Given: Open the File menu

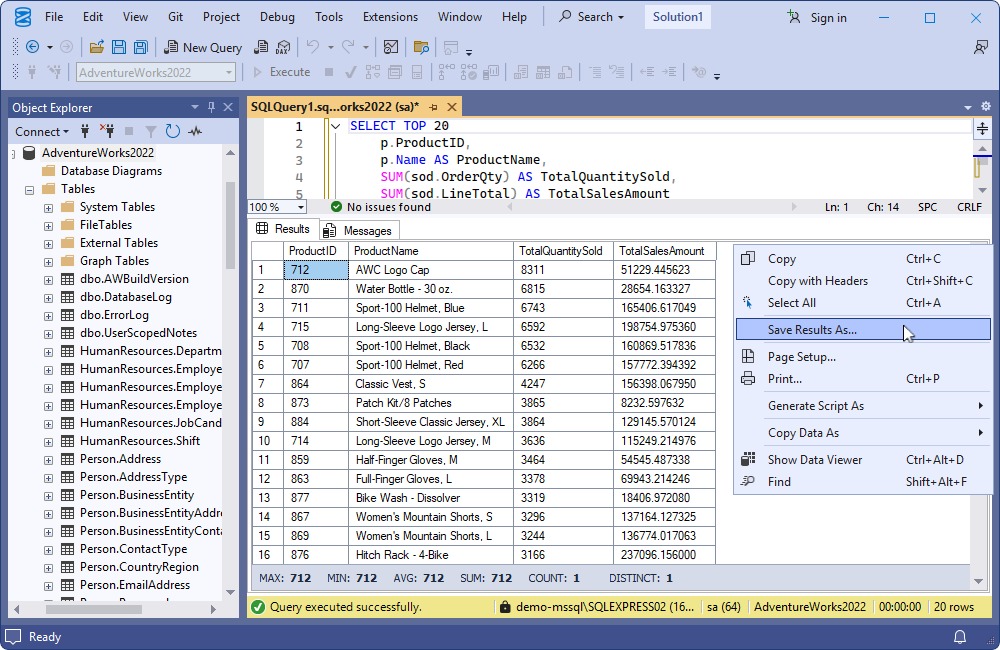Looking at the screenshot, I should (x=54, y=17).
